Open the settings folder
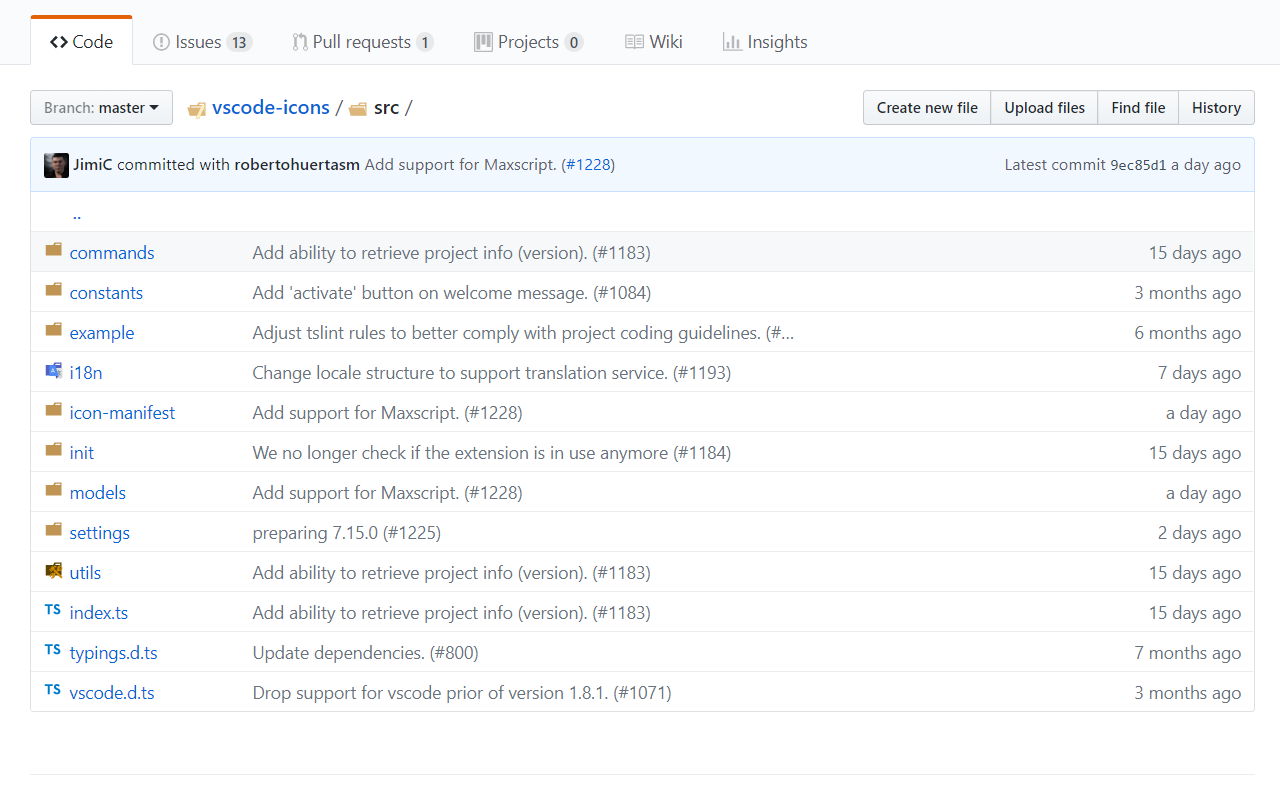The width and height of the screenshot is (1280, 800). tap(100, 533)
